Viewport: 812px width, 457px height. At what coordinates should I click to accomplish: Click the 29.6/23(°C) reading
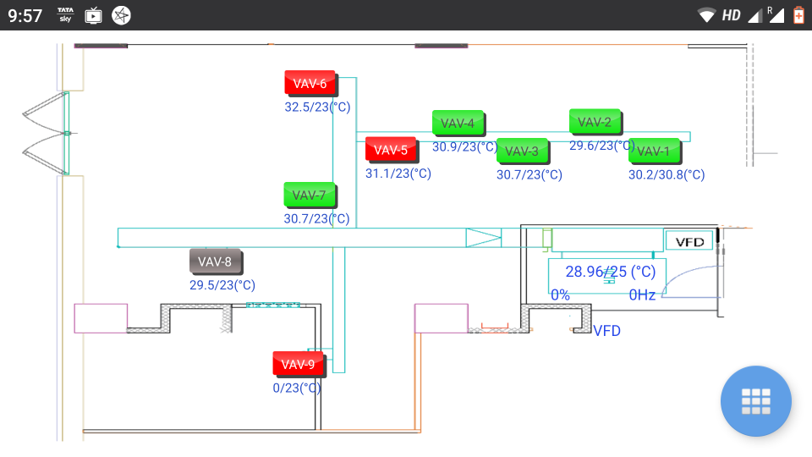[602, 146]
